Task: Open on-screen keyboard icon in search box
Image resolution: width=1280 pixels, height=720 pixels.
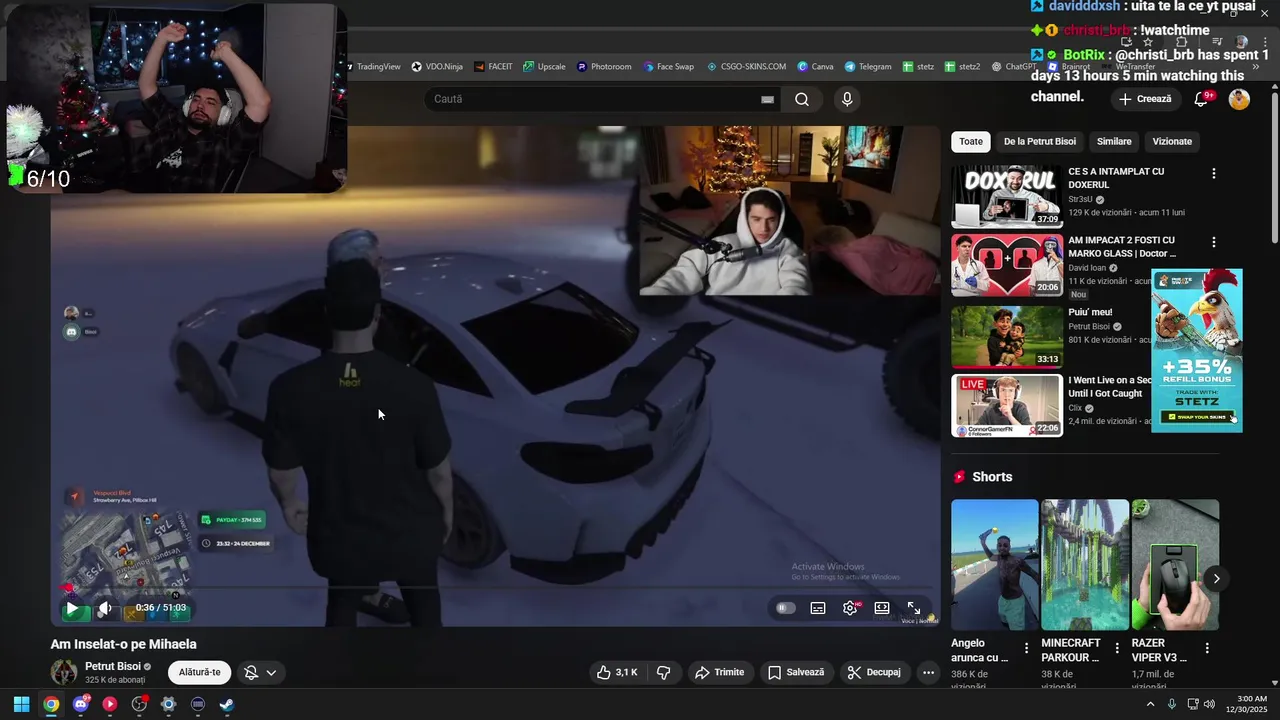Action: click(x=767, y=99)
